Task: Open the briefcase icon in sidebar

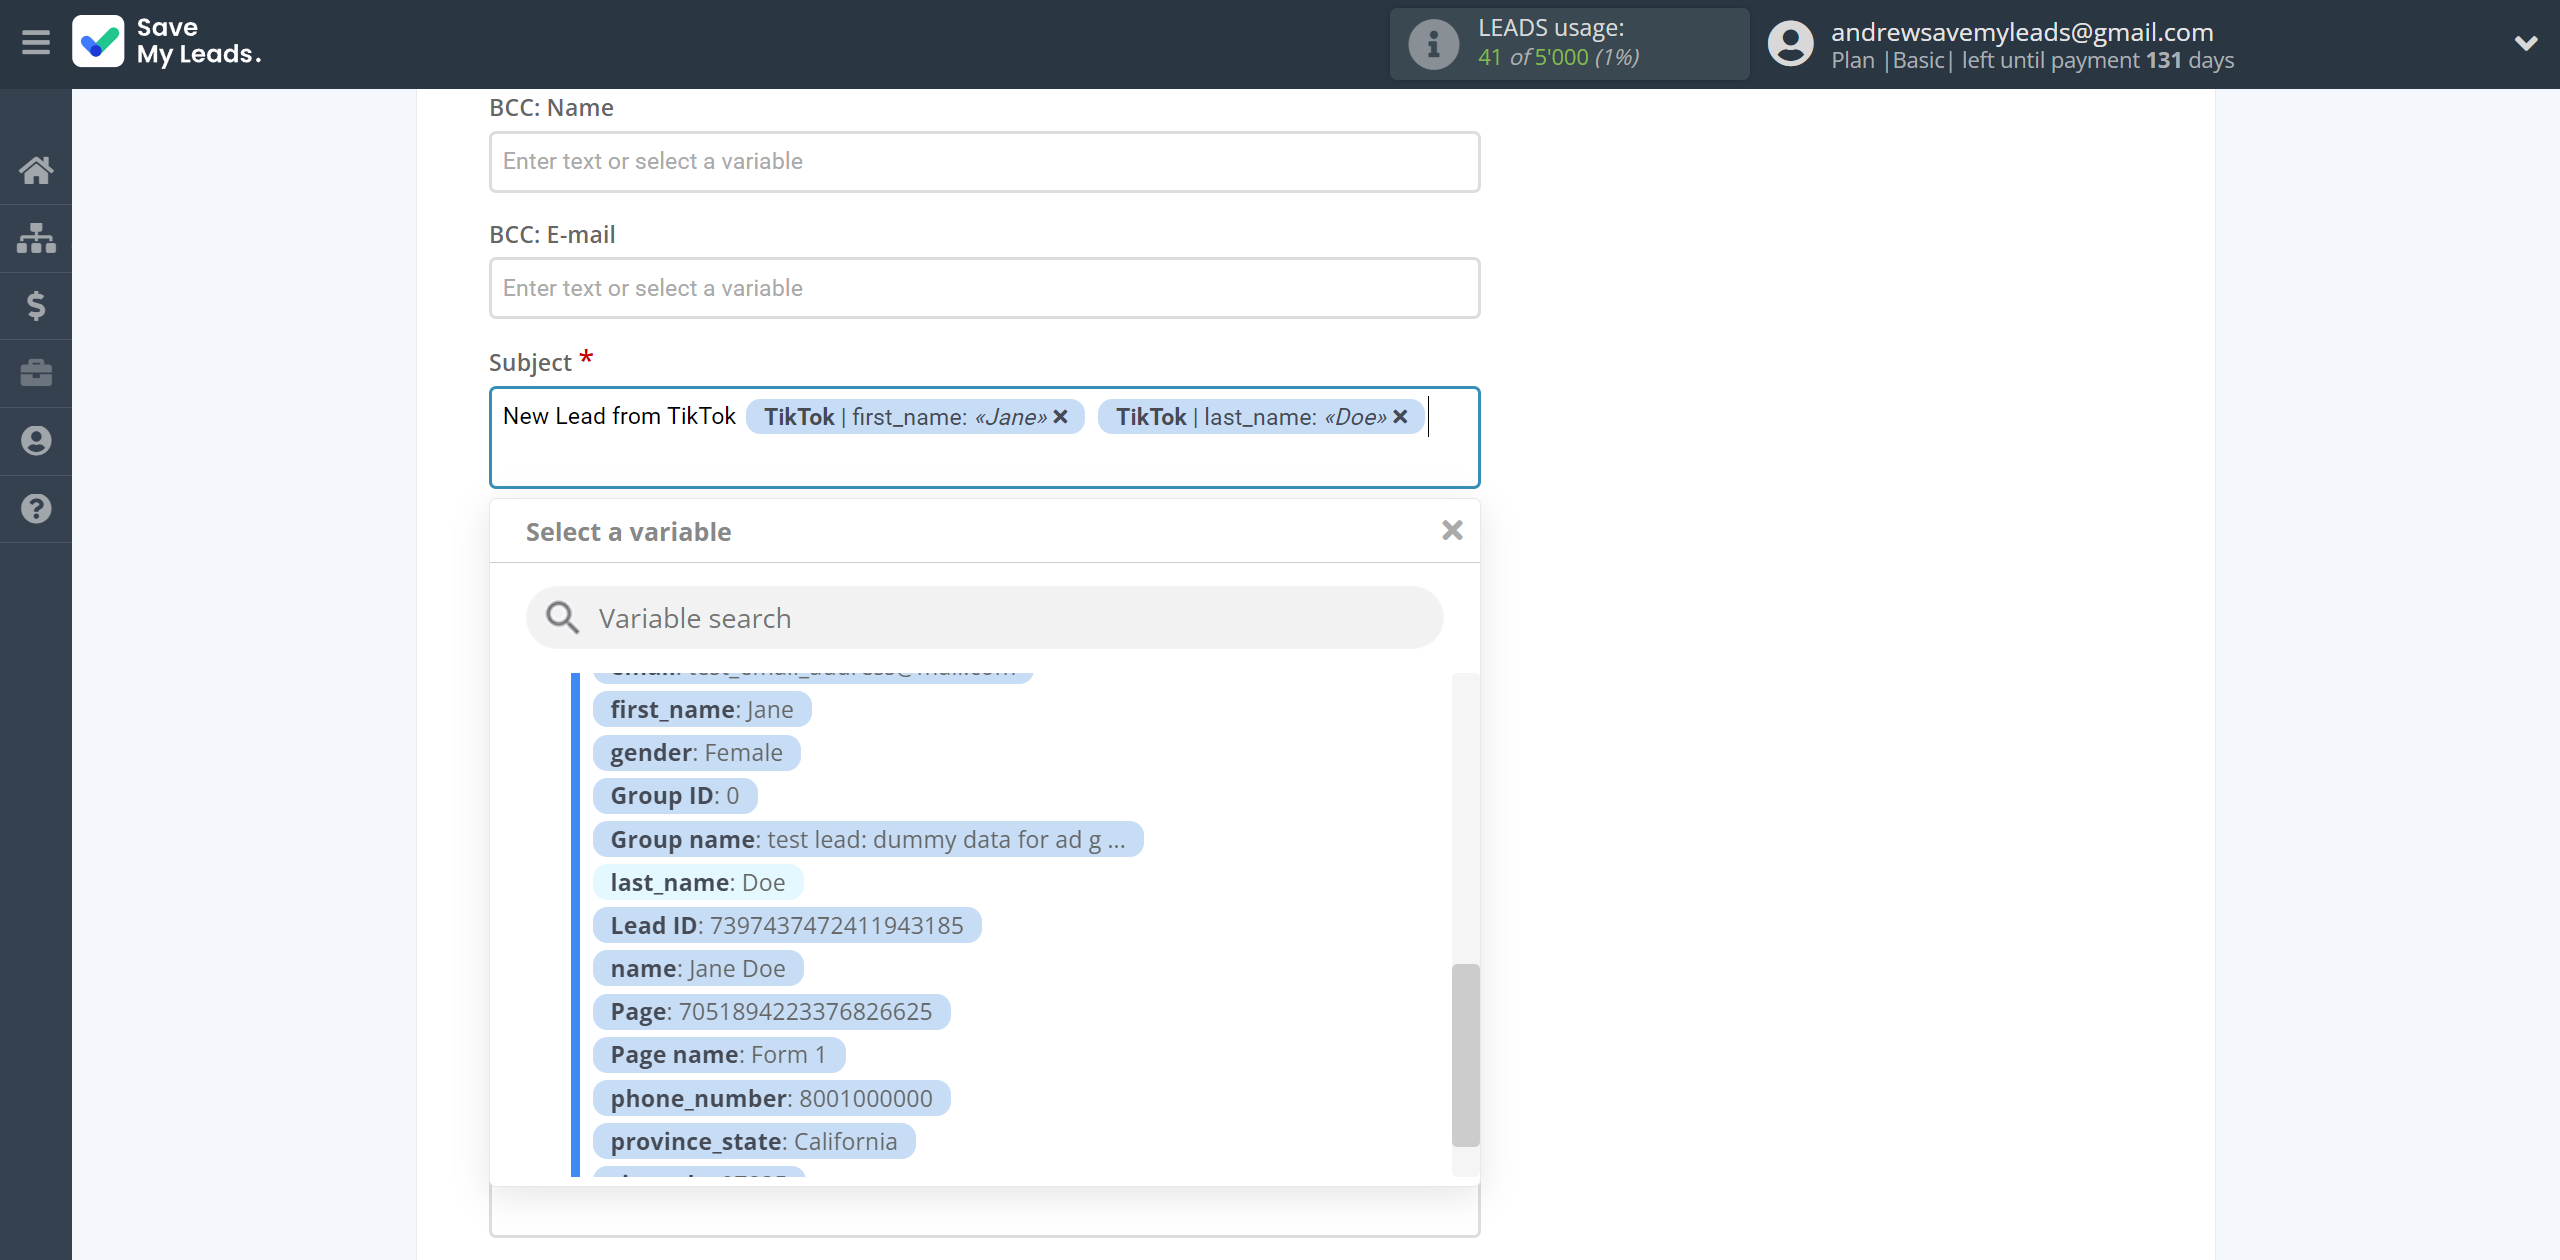Action: tap(36, 373)
